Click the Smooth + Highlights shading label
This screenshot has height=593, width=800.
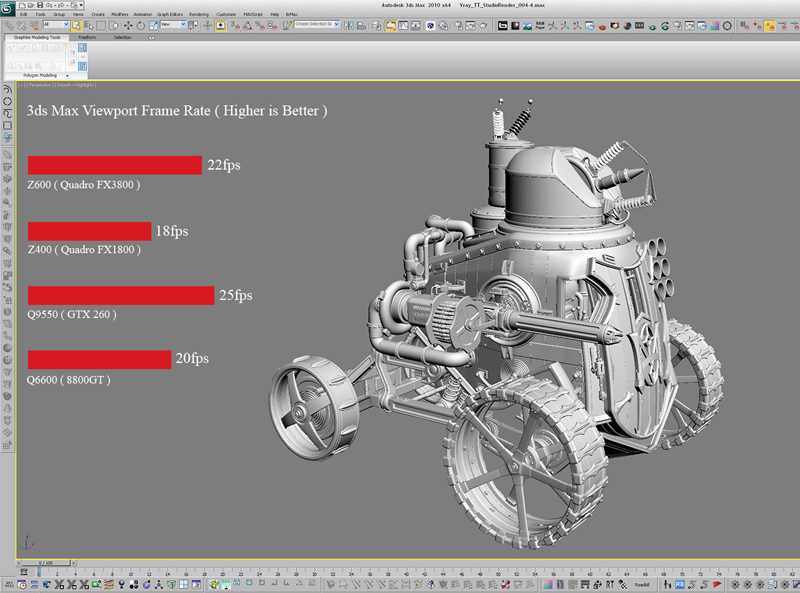pyautogui.click(x=76, y=85)
